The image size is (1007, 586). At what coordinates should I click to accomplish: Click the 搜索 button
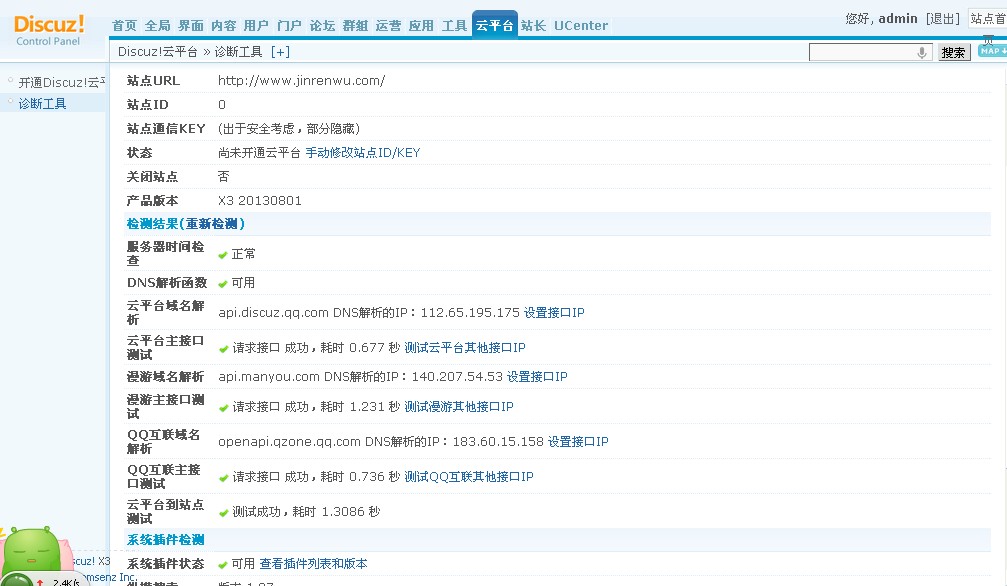click(x=954, y=53)
